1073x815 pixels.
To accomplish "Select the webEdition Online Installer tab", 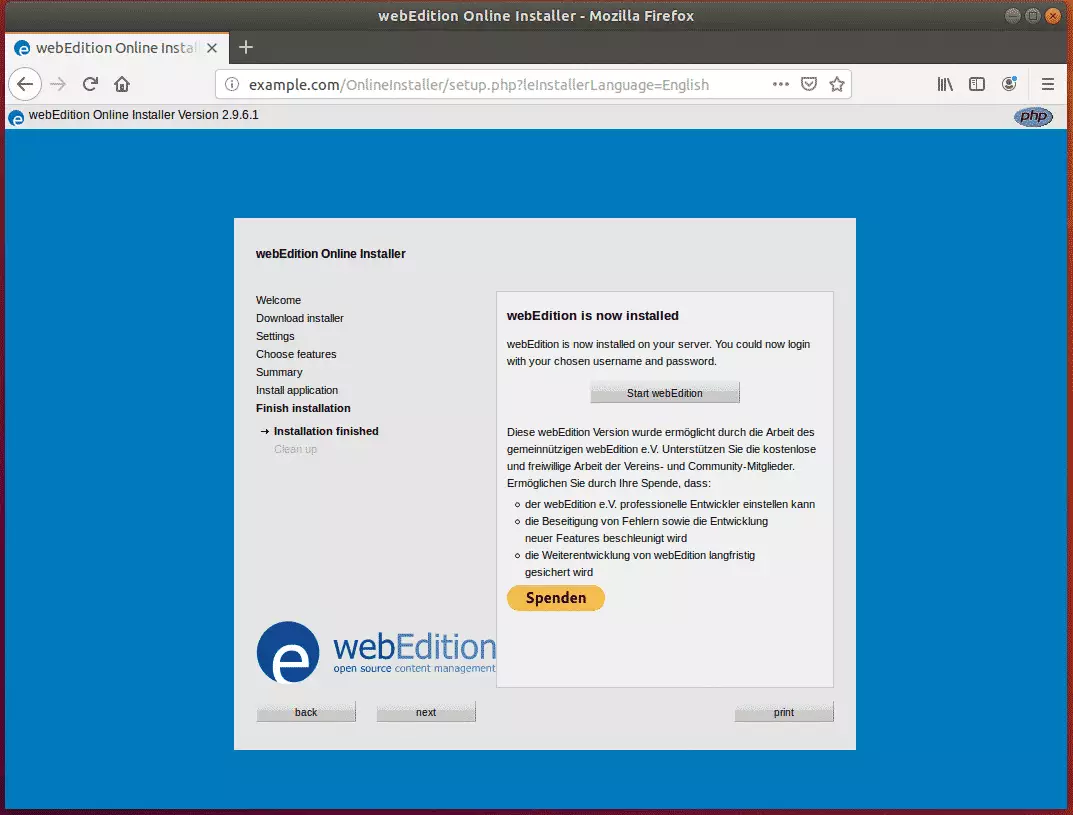I will point(116,48).
